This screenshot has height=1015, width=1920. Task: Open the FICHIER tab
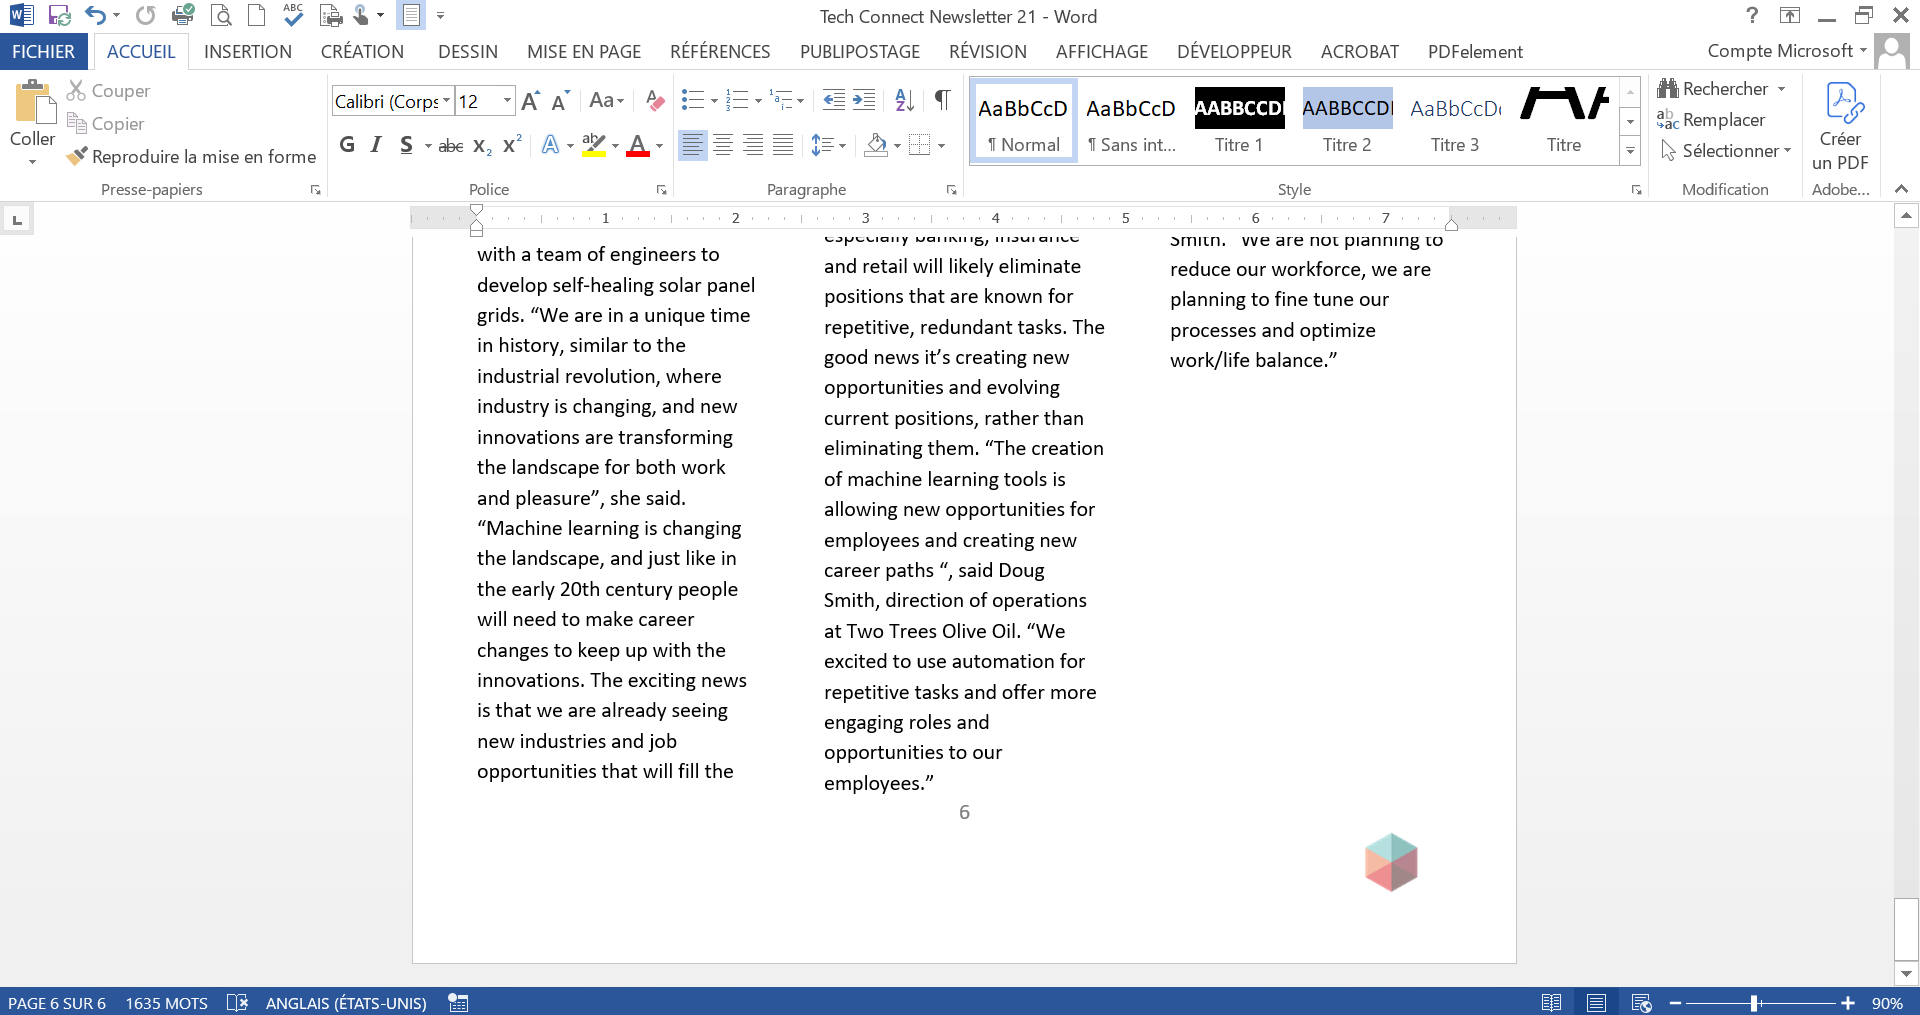[x=44, y=52]
